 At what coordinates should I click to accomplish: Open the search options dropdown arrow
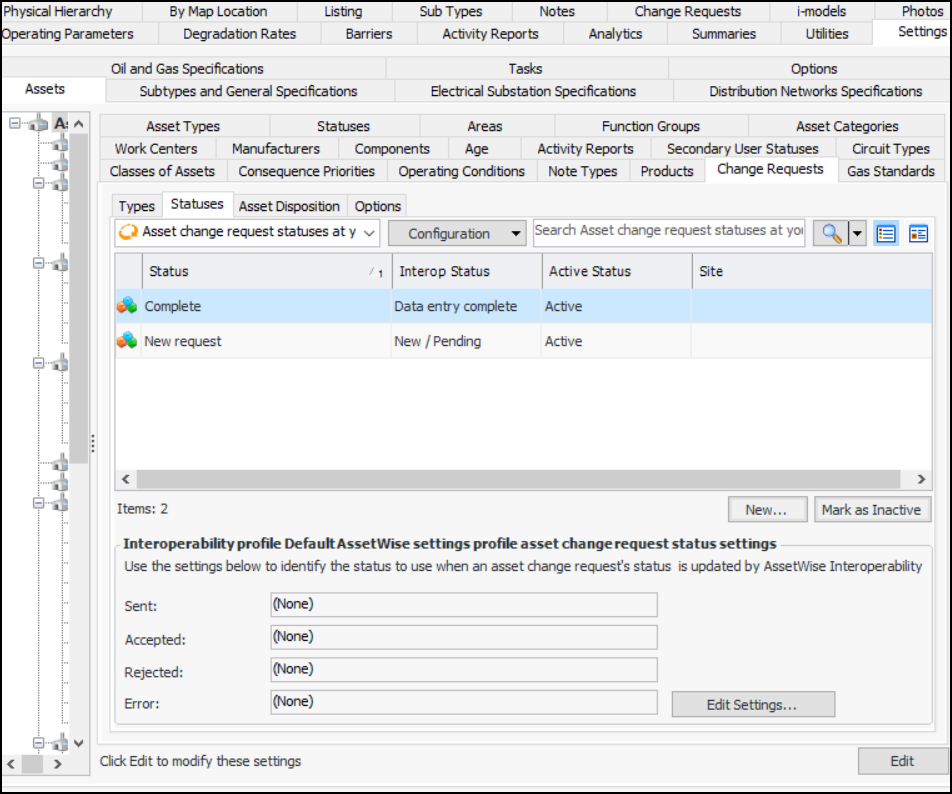pos(858,233)
